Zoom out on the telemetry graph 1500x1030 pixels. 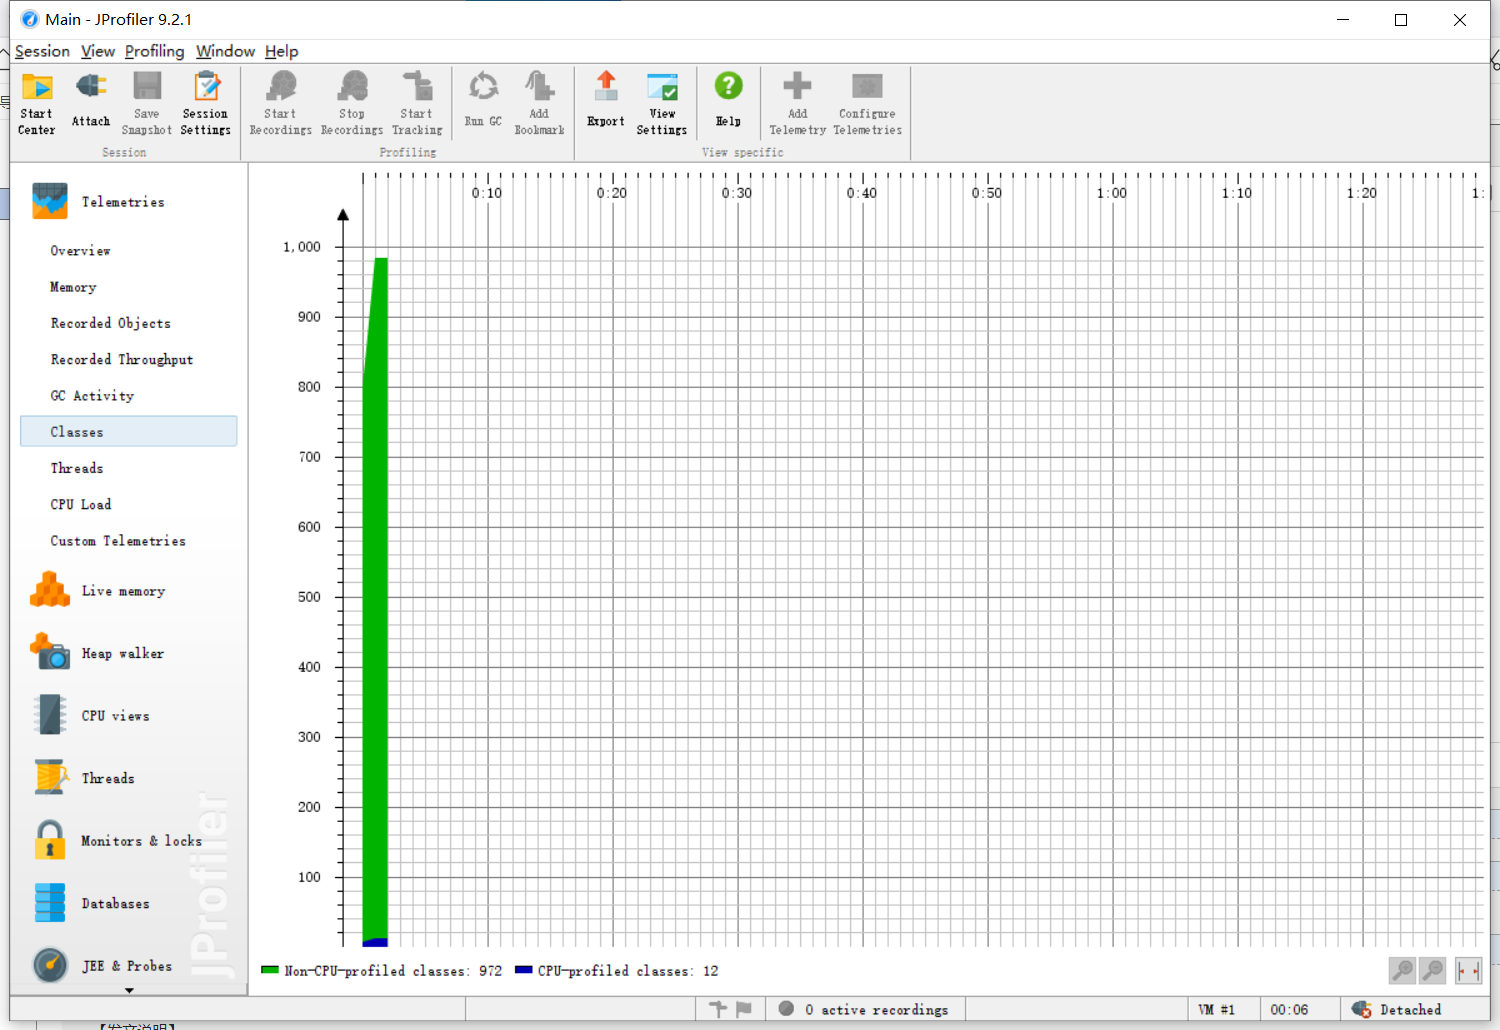click(x=1433, y=970)
